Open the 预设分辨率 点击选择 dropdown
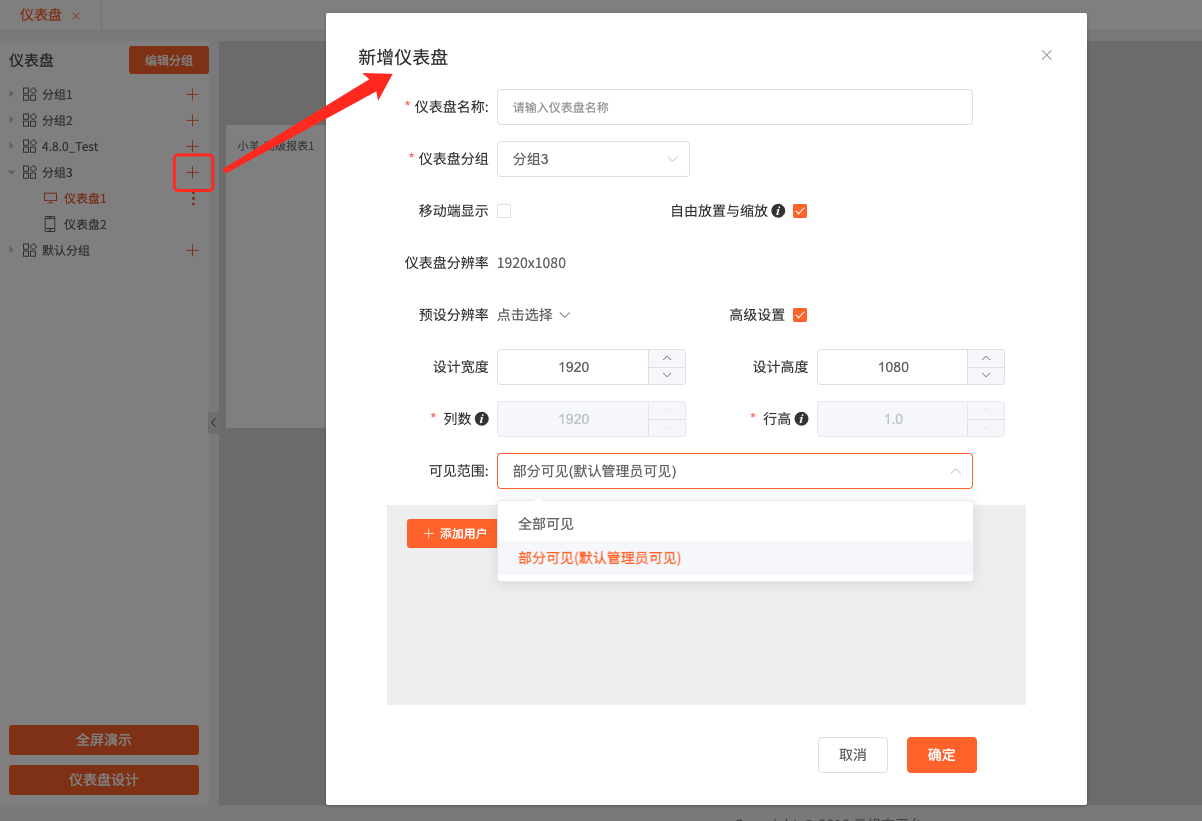Image resolution: width=1202 pixels, height=821 pixels. [x=534, y=315]
